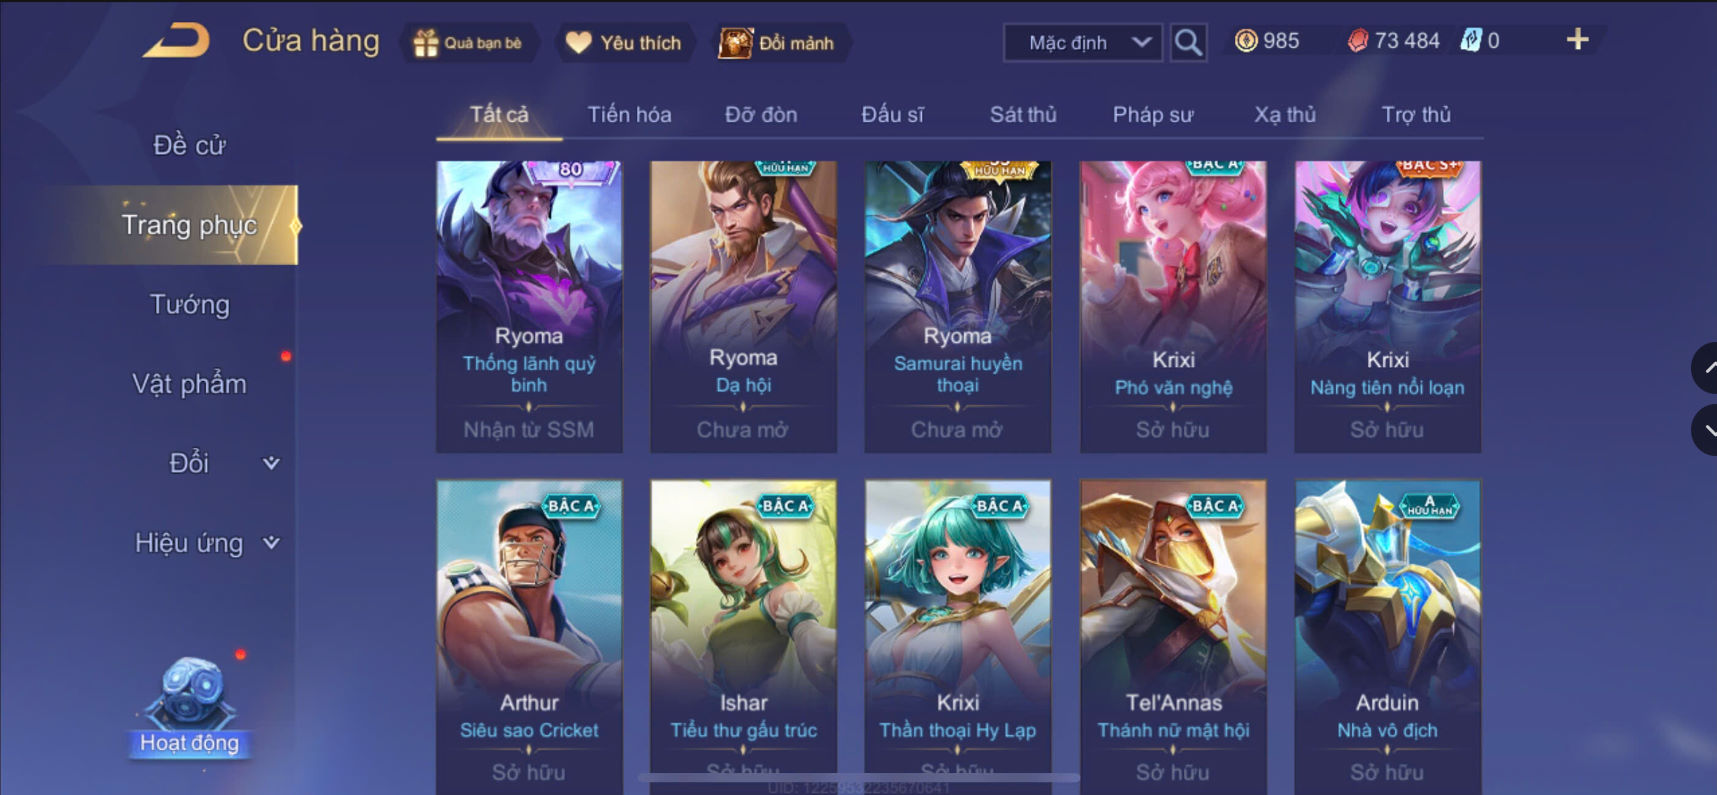Tap the gold coin balance 985
Screen dimensions: 1717x795
[x=1267, y=41]
